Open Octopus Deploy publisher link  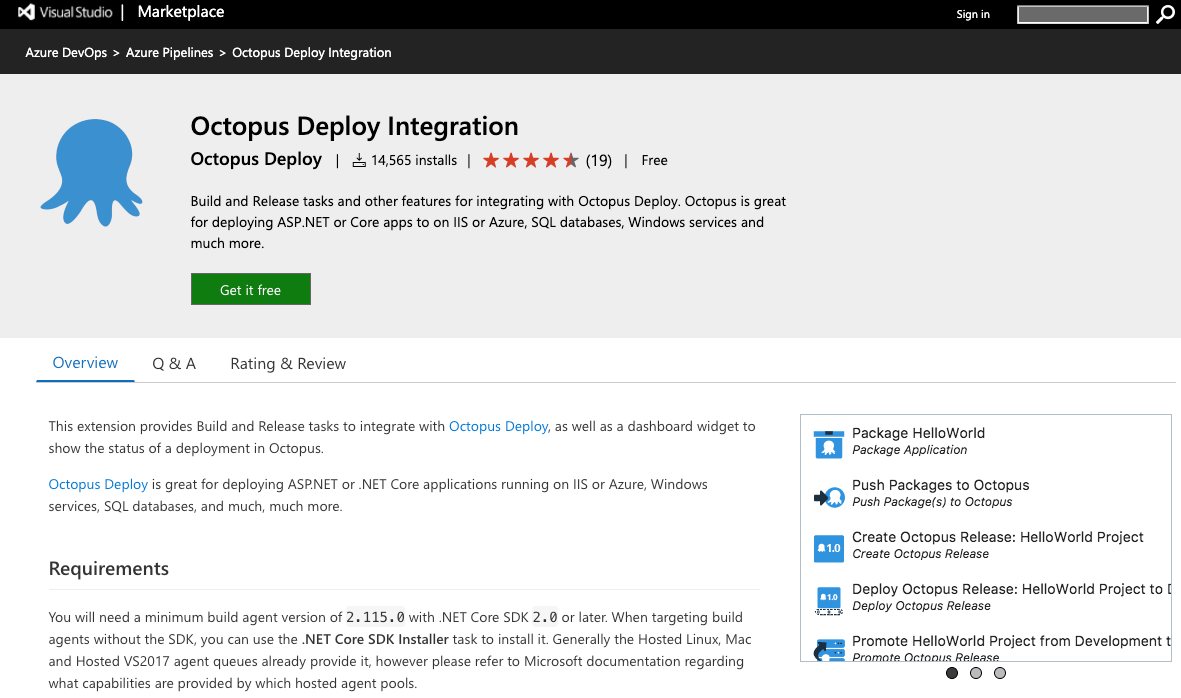point(256,160)
